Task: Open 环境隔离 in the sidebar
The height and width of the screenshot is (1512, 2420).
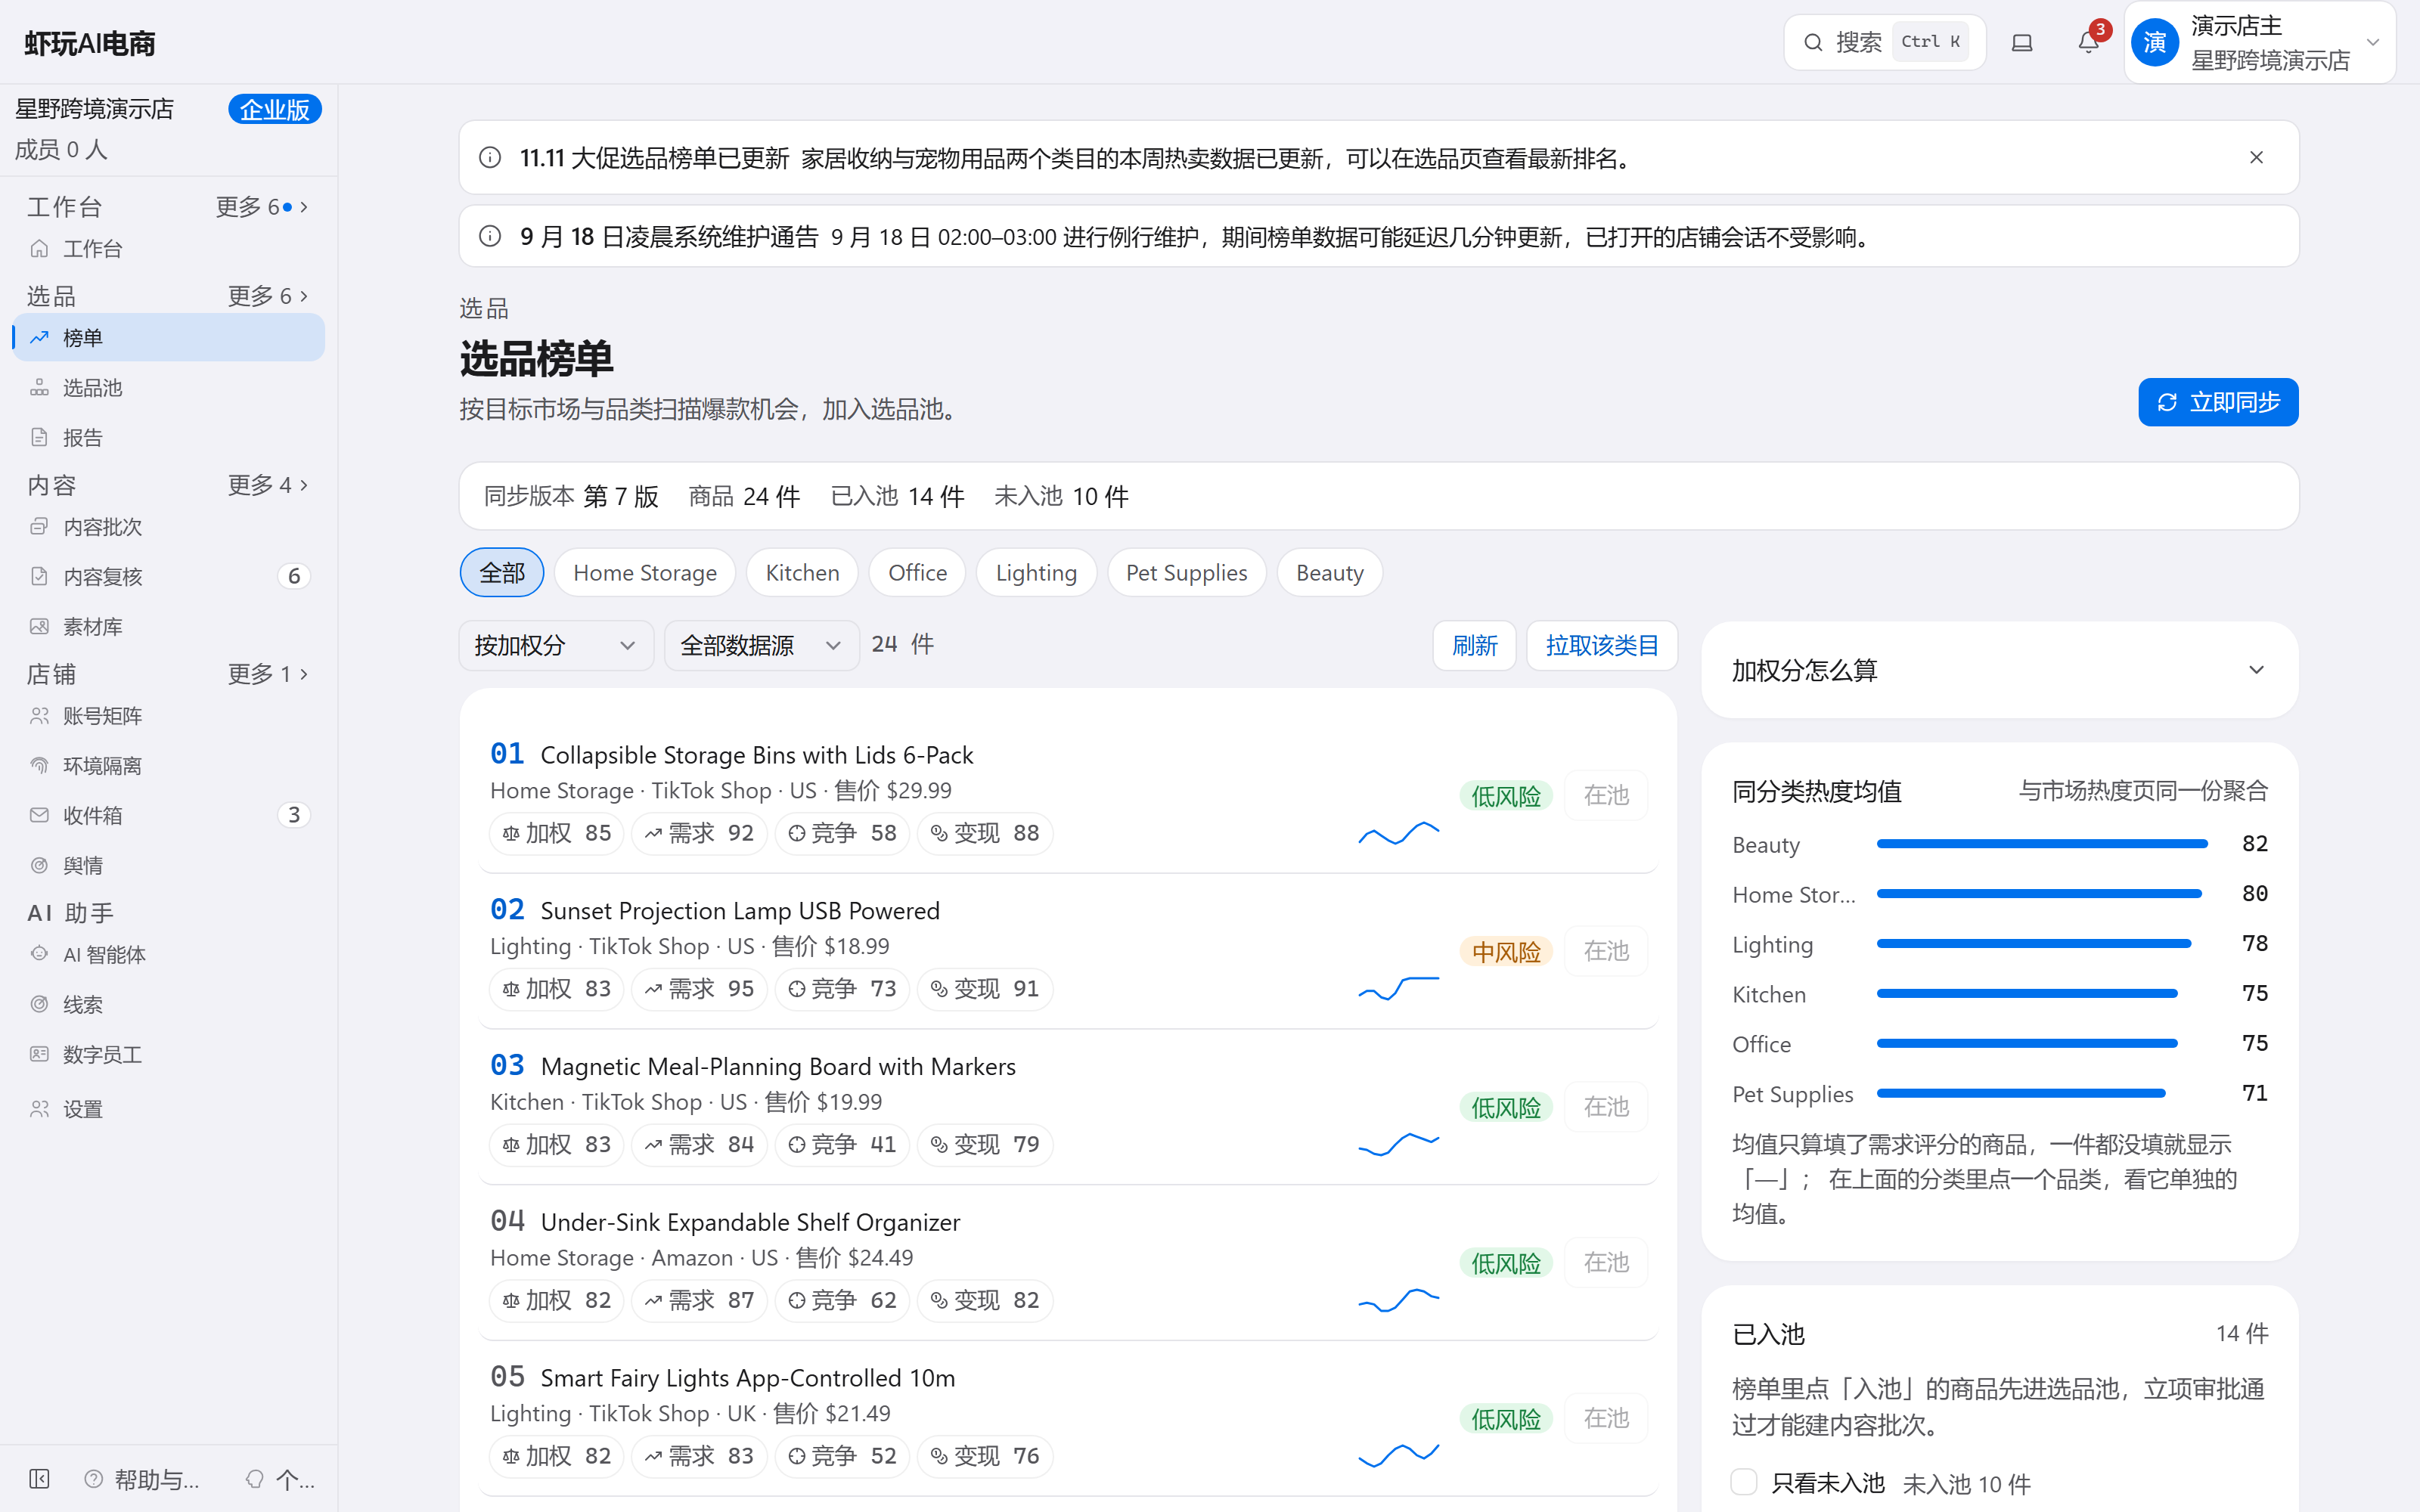Action: tap(168, 766)
